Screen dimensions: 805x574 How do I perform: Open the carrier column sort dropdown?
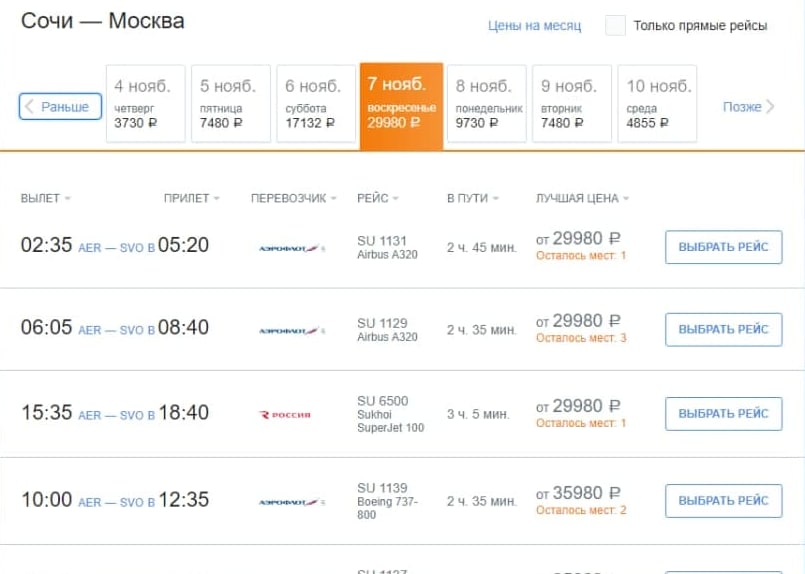pos(294,198)
